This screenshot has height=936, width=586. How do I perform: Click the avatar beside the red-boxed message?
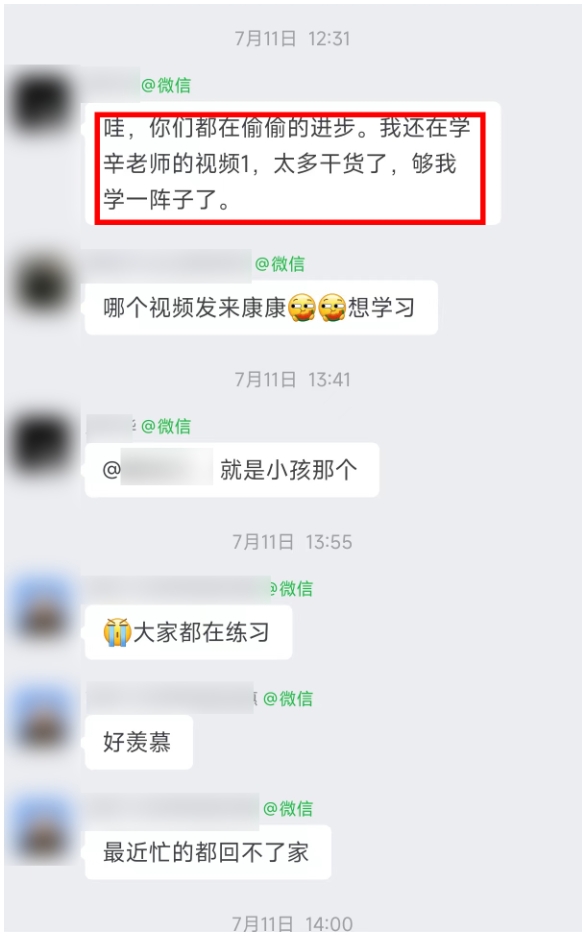coord(42,101)
